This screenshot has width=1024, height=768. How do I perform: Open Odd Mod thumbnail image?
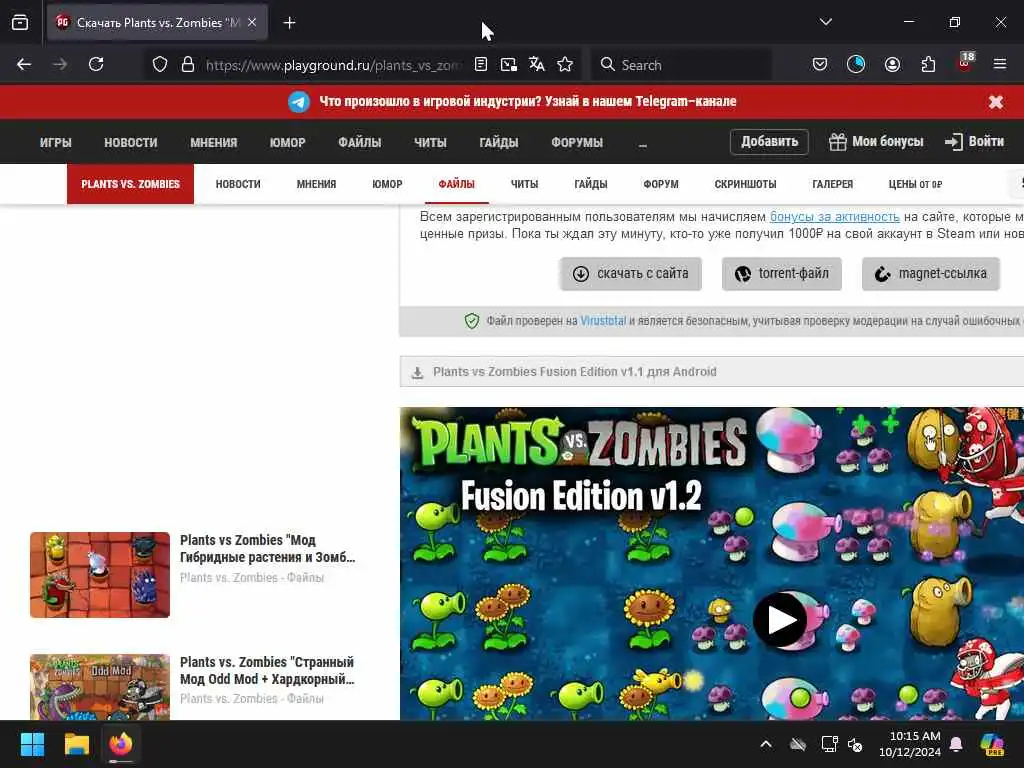tap(100, 687)
